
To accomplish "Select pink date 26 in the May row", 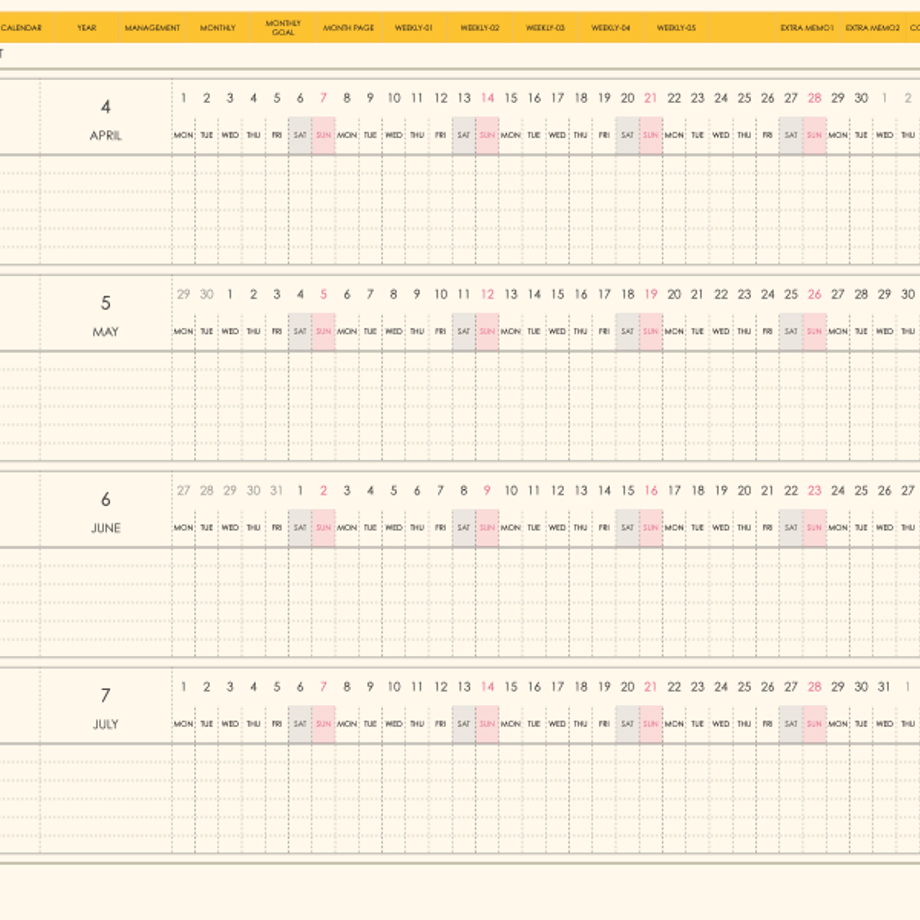I will 814,295.
